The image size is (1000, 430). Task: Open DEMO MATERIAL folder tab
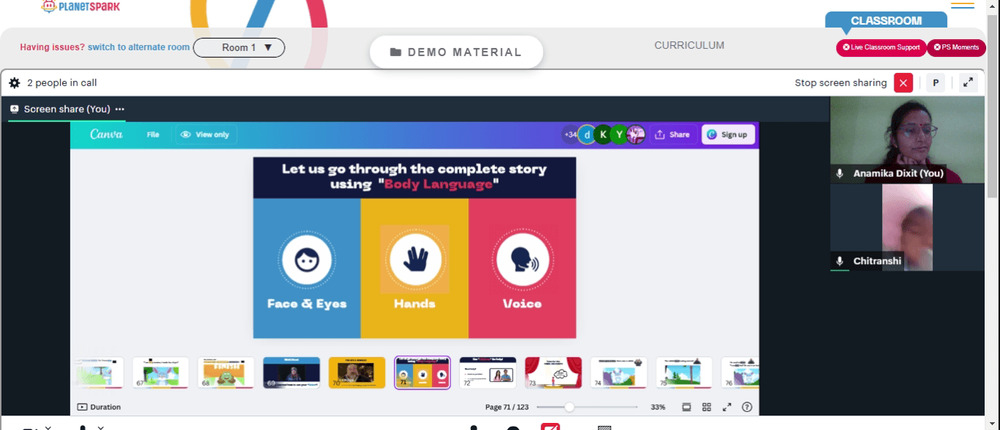click(456, 52)
